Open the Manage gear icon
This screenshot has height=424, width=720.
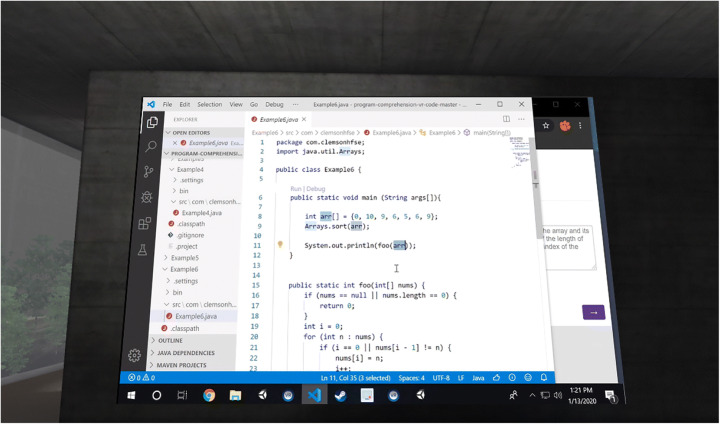pyautogui.click(x=135, y=355)
